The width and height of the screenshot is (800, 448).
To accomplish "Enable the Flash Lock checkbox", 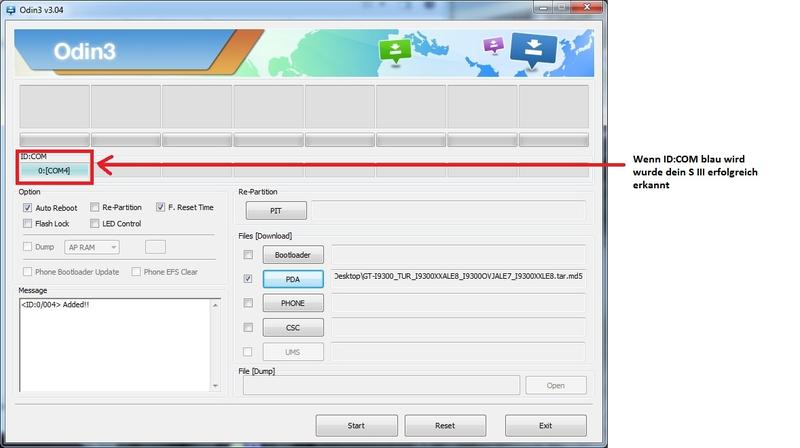I will click(28, 223).
